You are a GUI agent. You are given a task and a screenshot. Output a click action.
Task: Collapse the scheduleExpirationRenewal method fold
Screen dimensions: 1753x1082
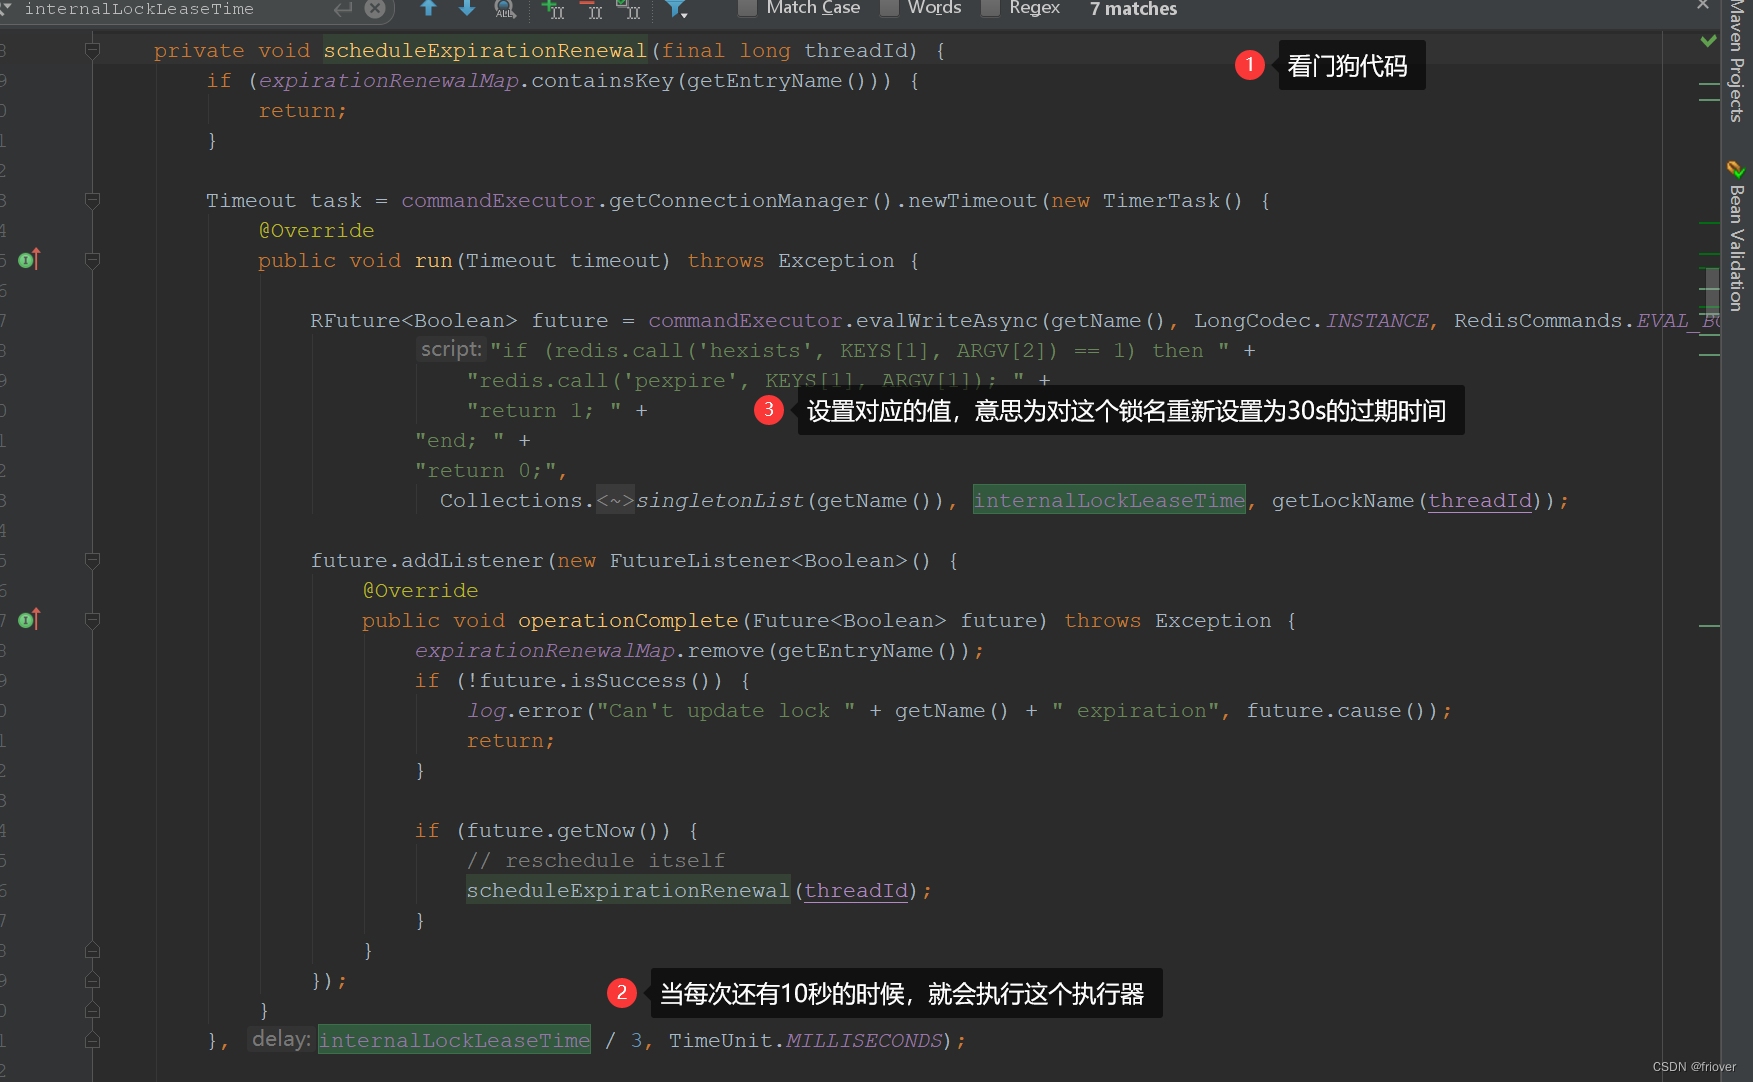pyautogui.click(x=92, y=50)
